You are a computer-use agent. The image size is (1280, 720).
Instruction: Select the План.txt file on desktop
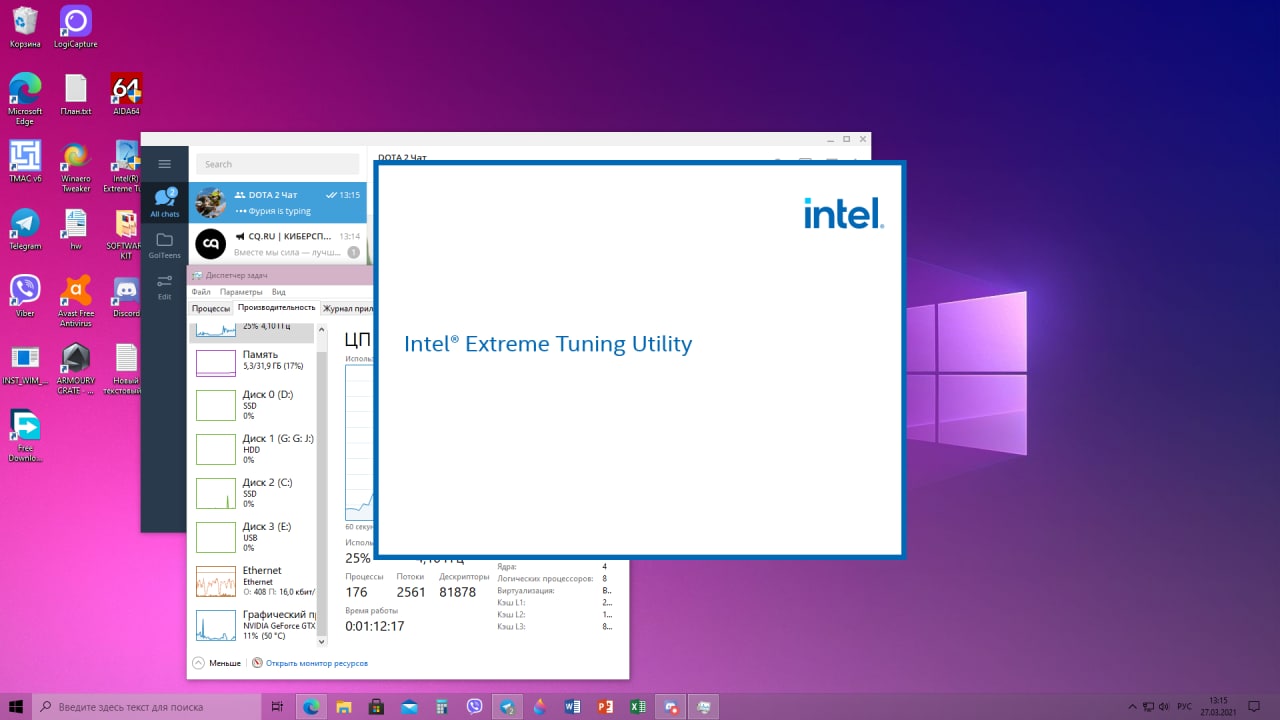pos(76,95)
